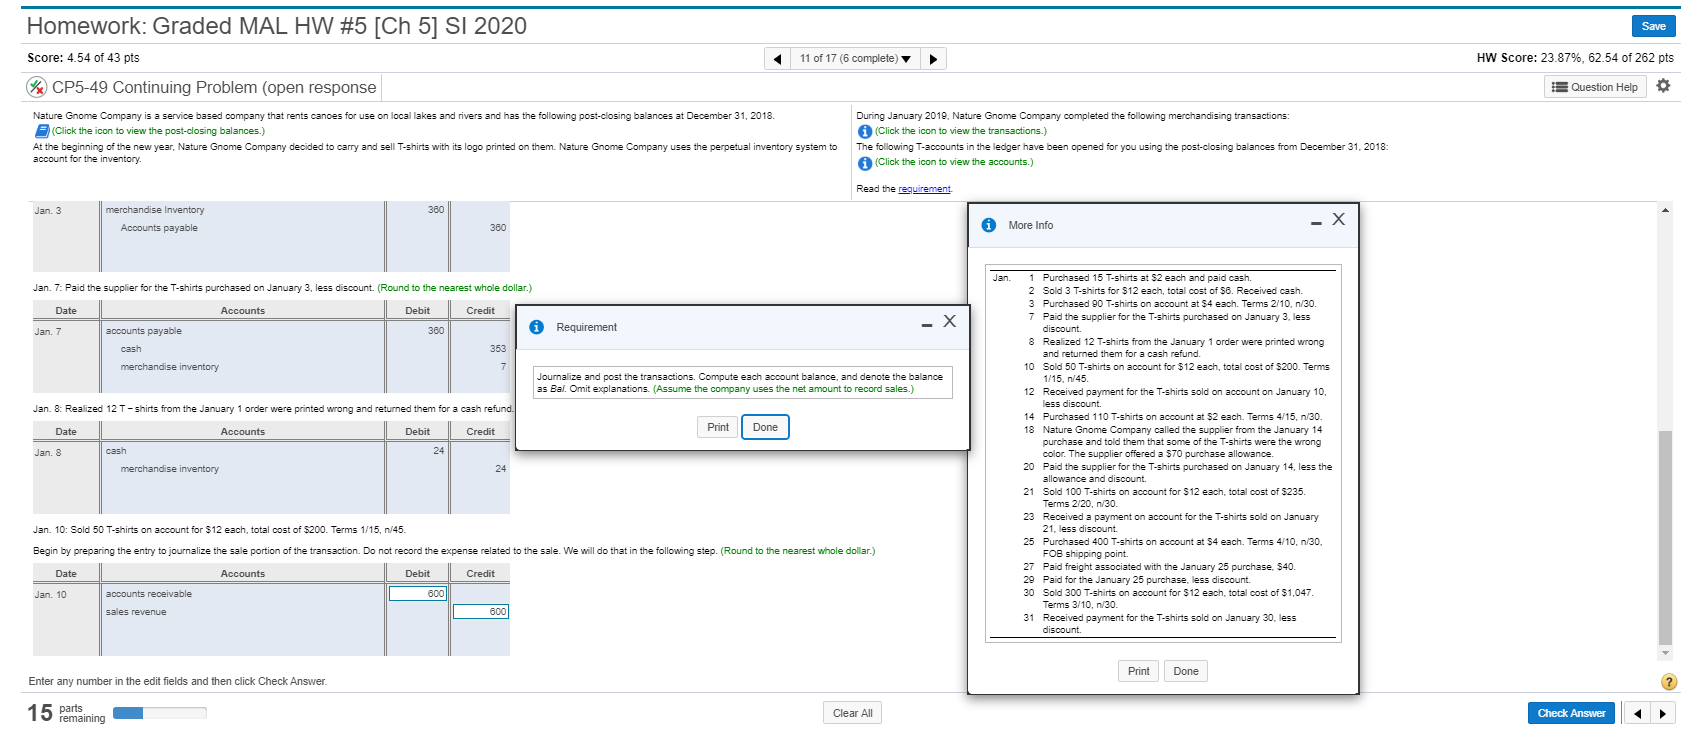Click 'accounts payable' entry in Jan. 7 table

(x=144, y=331)
